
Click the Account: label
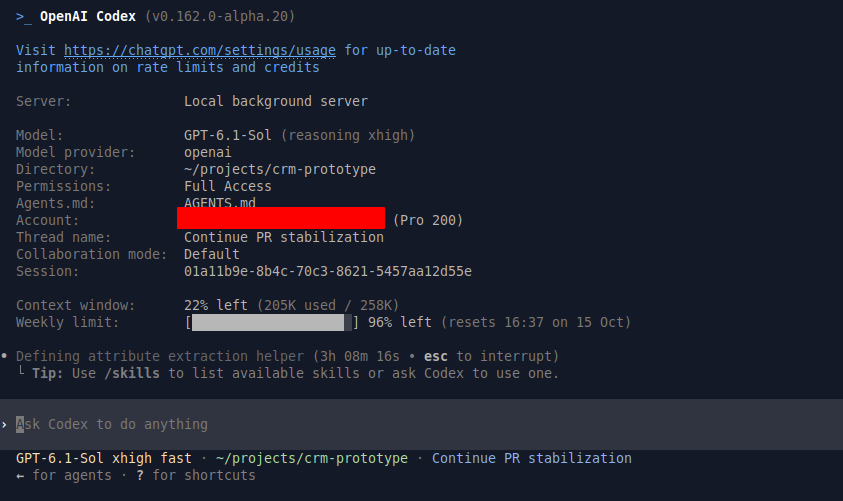[x=47, y=220]
